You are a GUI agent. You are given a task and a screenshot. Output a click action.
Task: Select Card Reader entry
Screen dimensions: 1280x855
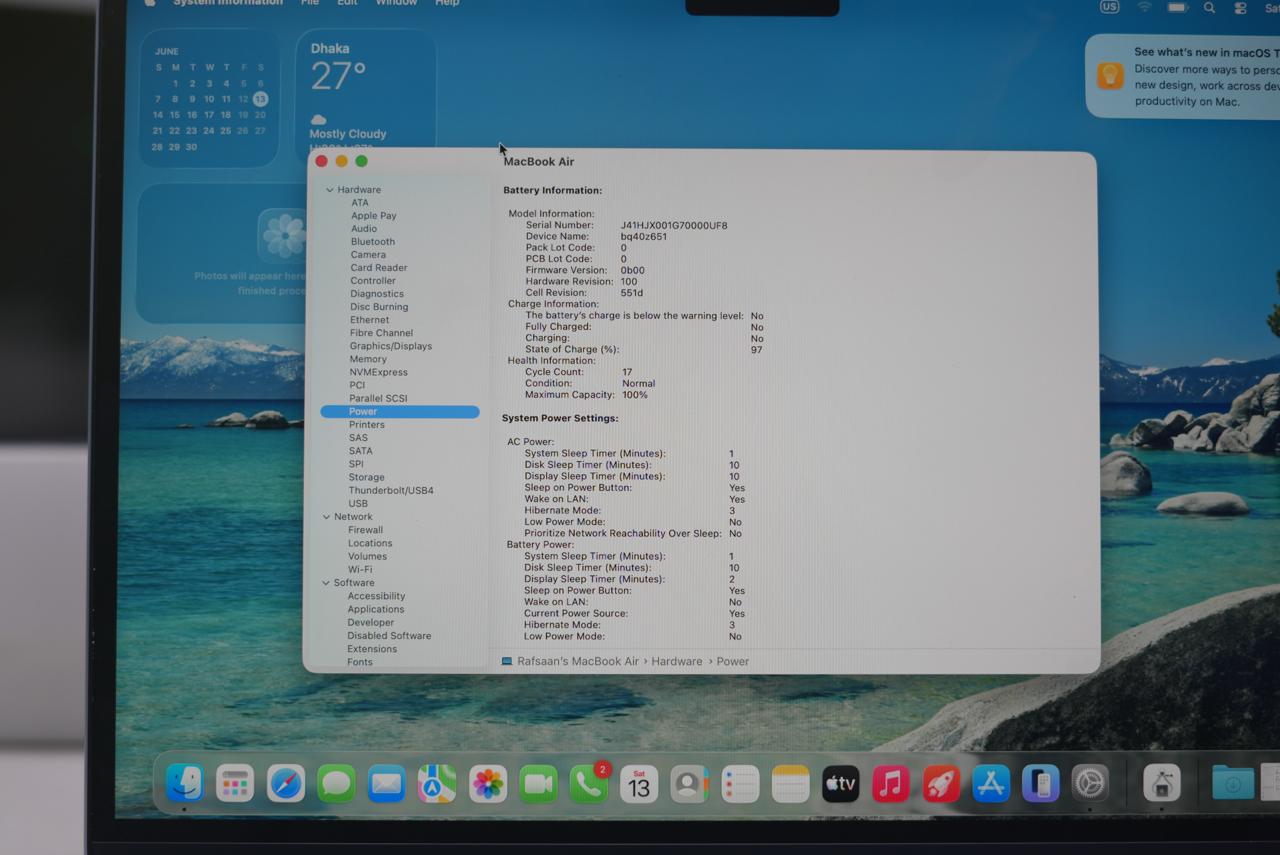coord(379,267)
